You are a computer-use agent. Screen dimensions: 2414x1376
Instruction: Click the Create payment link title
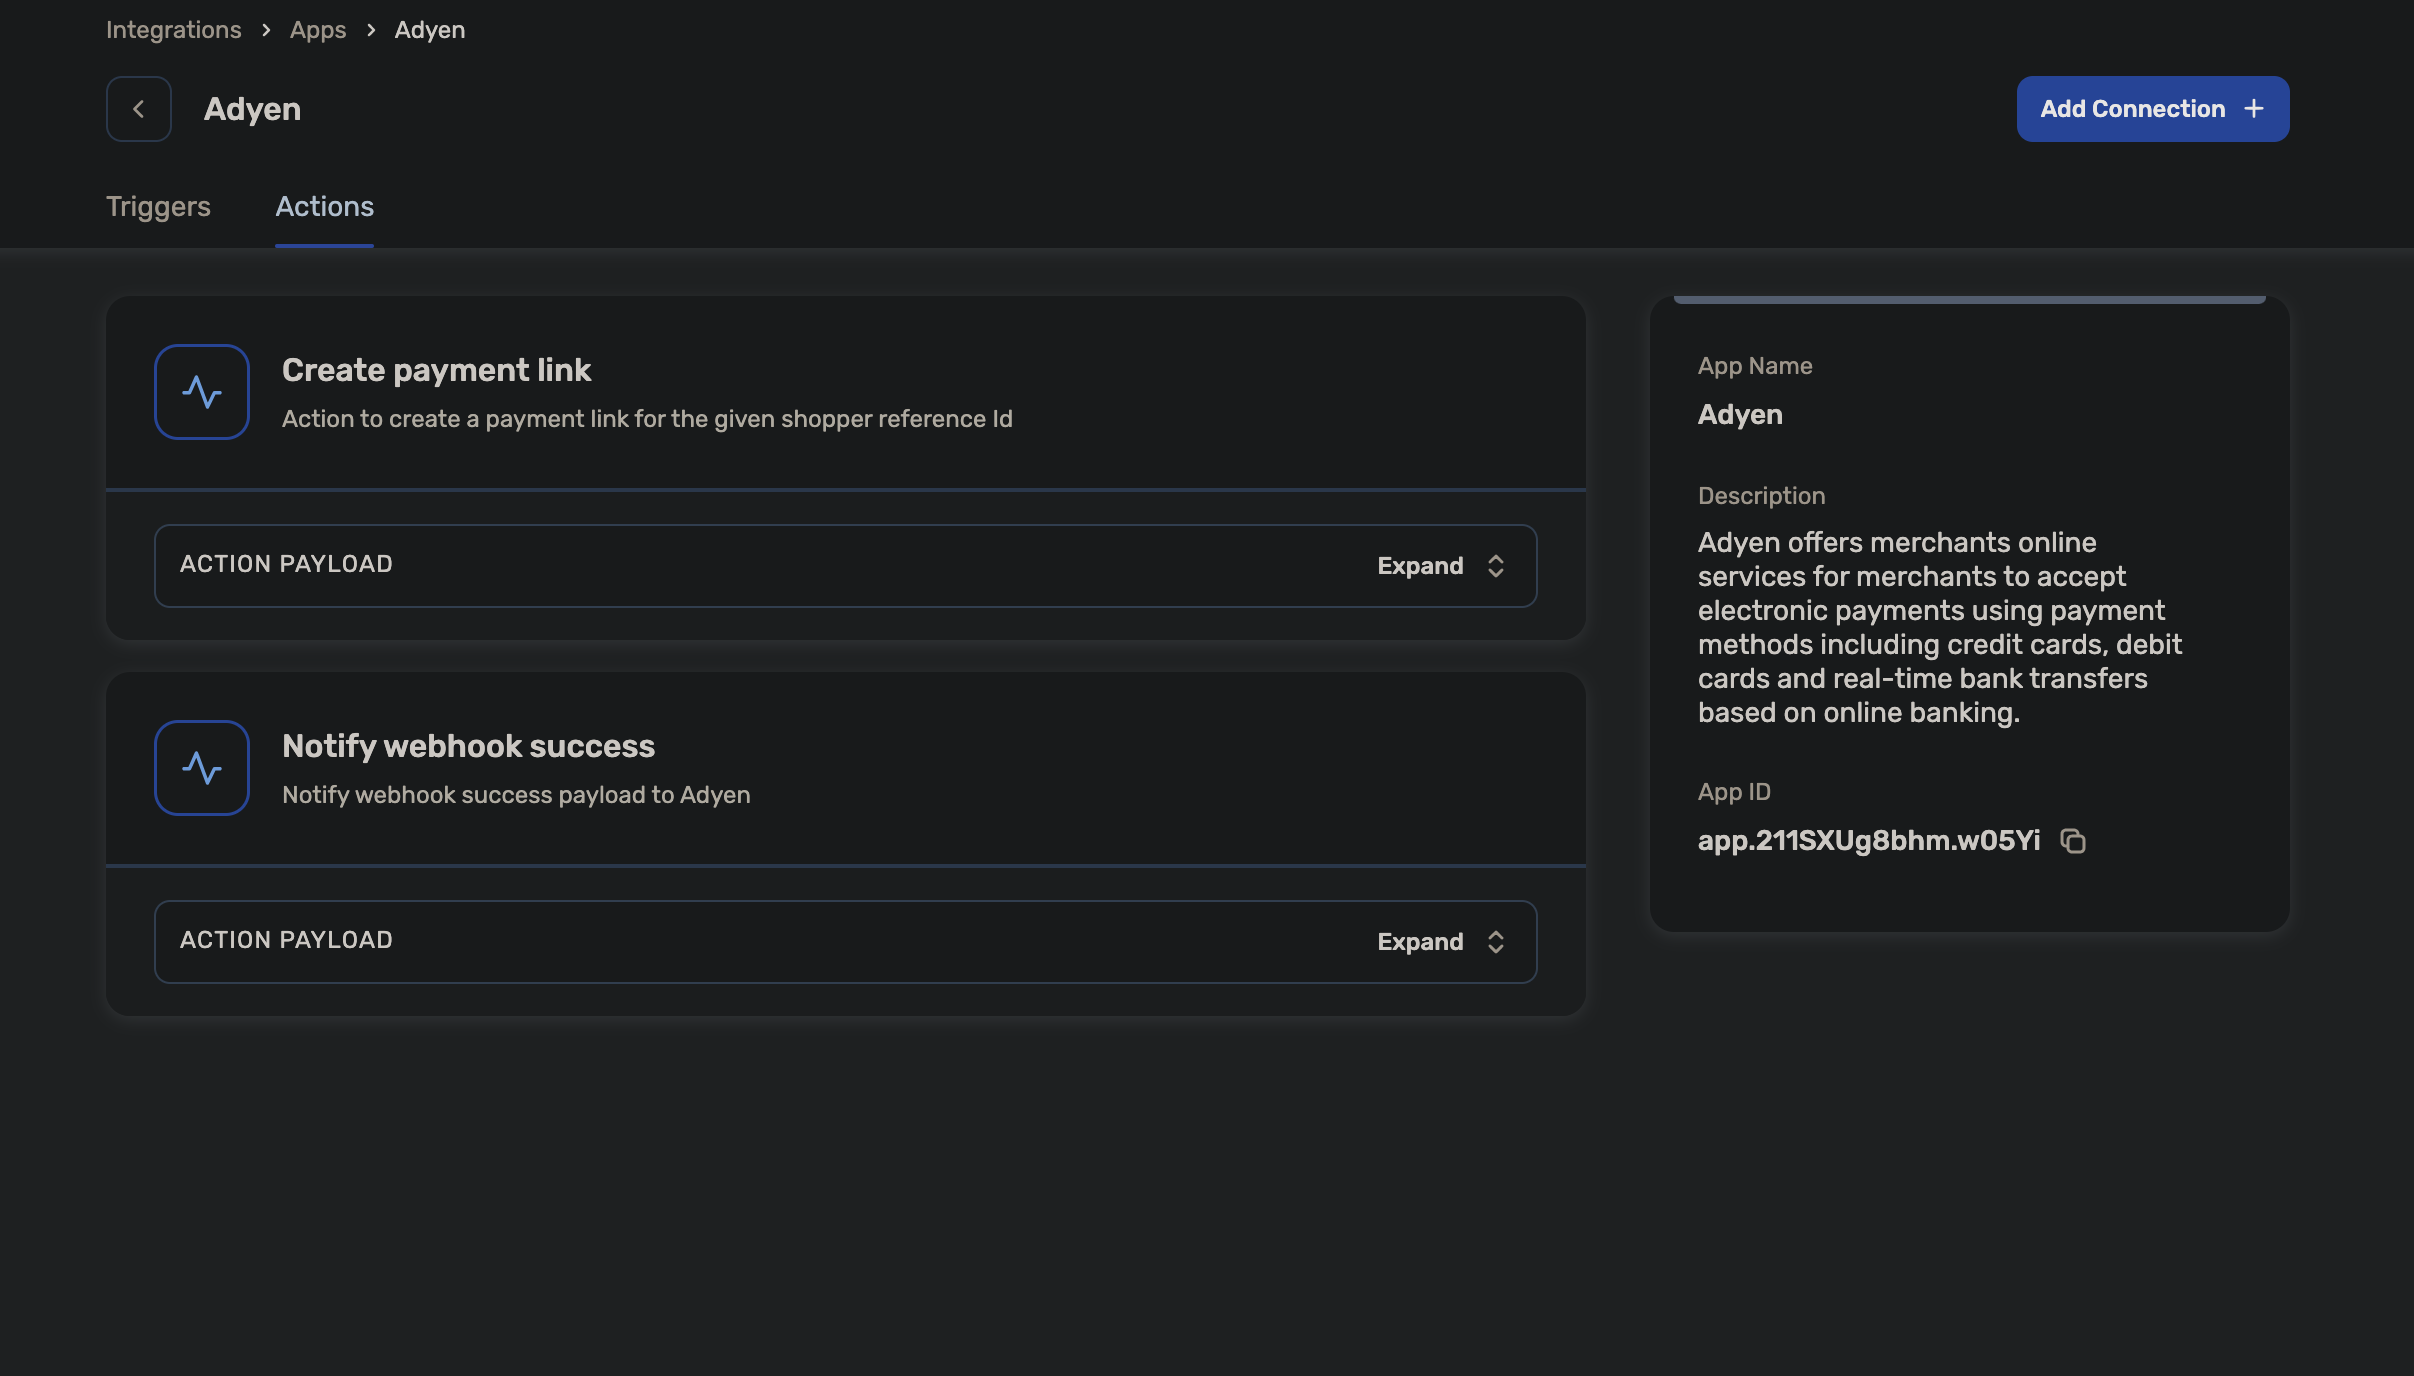coord(436,370)
